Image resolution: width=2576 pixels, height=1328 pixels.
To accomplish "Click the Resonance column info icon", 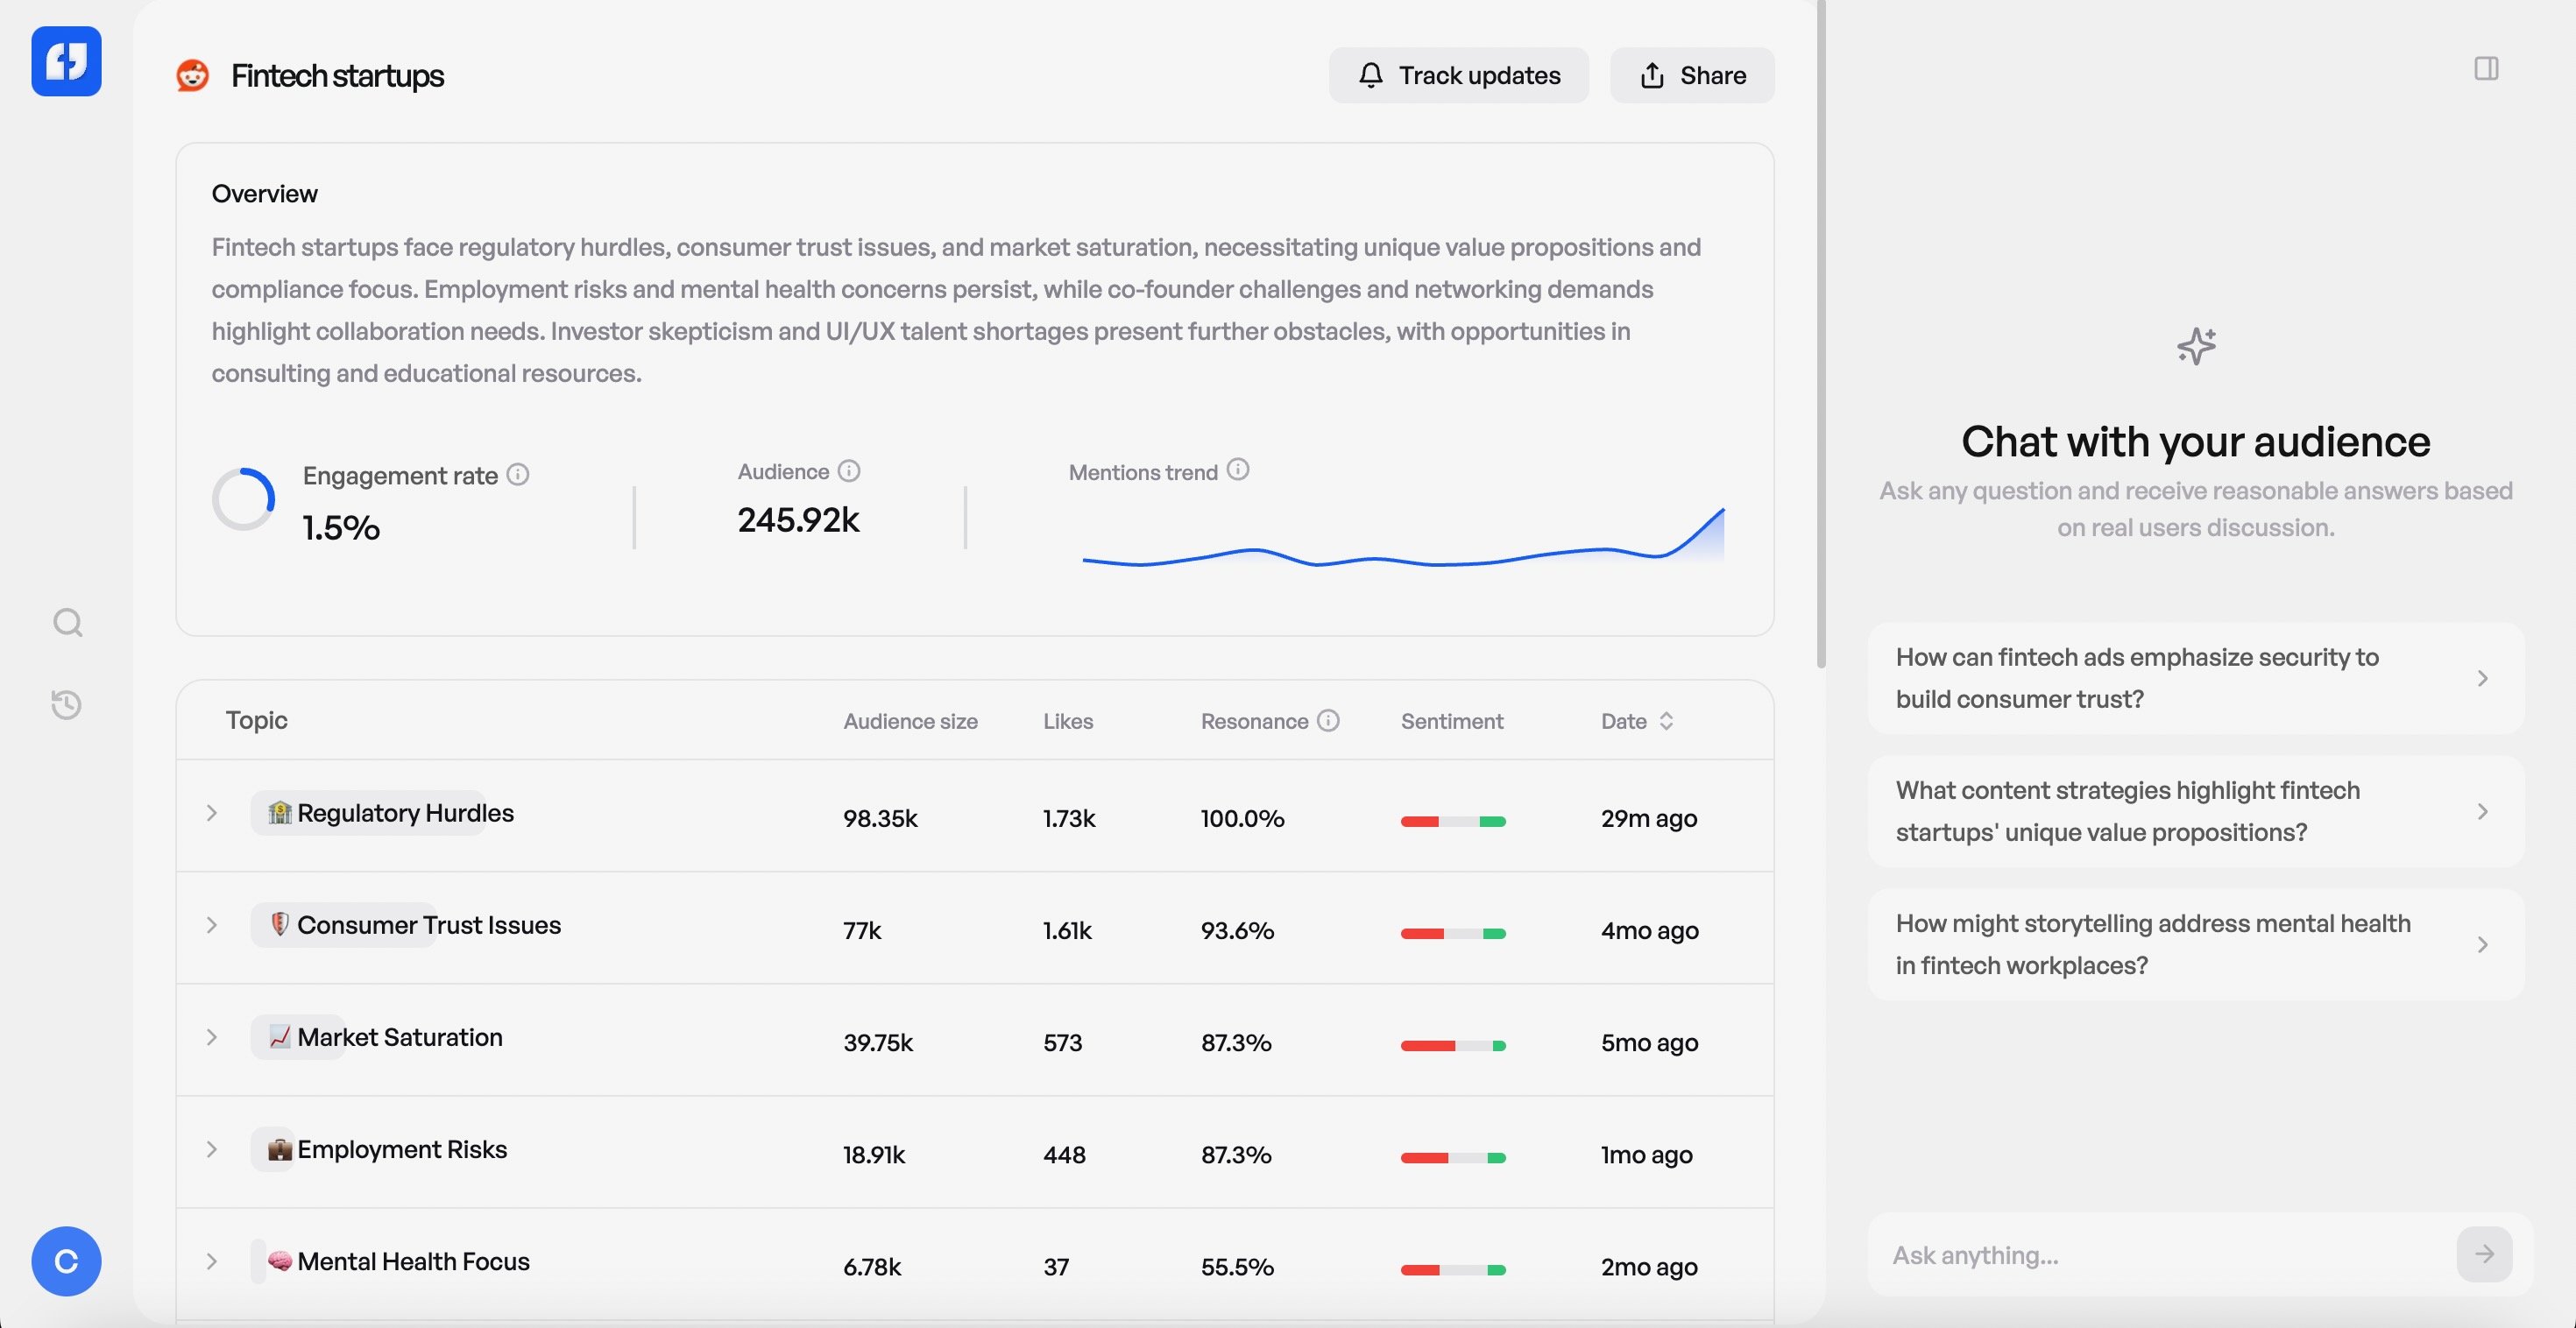I will [1328, 721].
